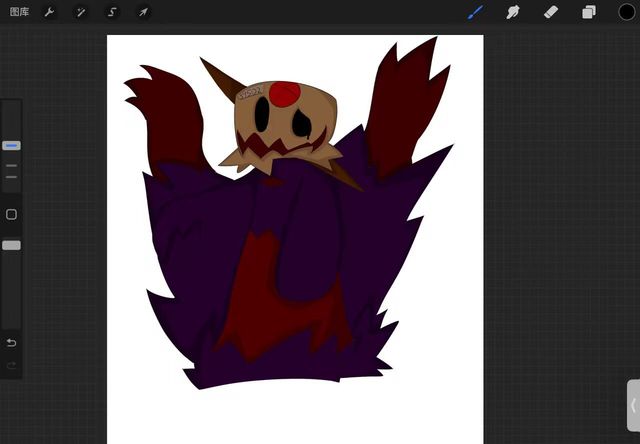Screen dimensions: 640x444
Task: Tap the brush size slider handle
Action: (x=11, y=145)
